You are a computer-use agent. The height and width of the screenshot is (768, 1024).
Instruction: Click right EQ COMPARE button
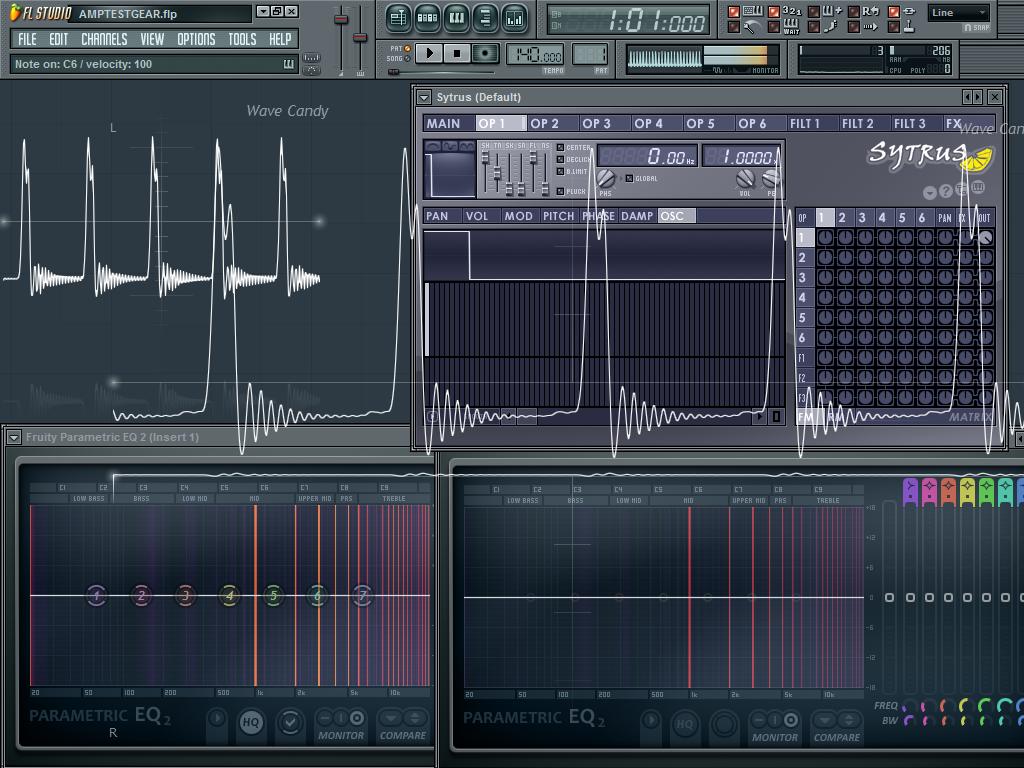(x=837, y=728)
